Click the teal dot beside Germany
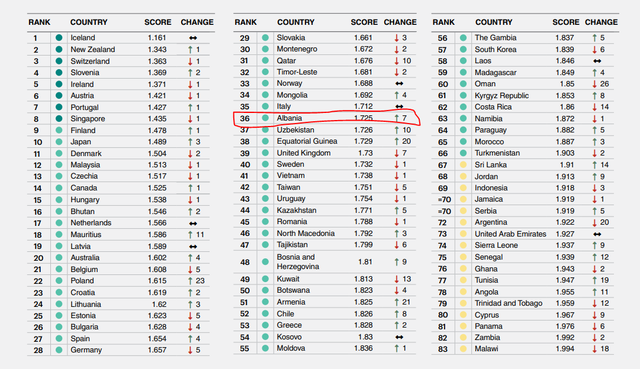Screen dimensions: 640x369 click(x=59, y=350)
